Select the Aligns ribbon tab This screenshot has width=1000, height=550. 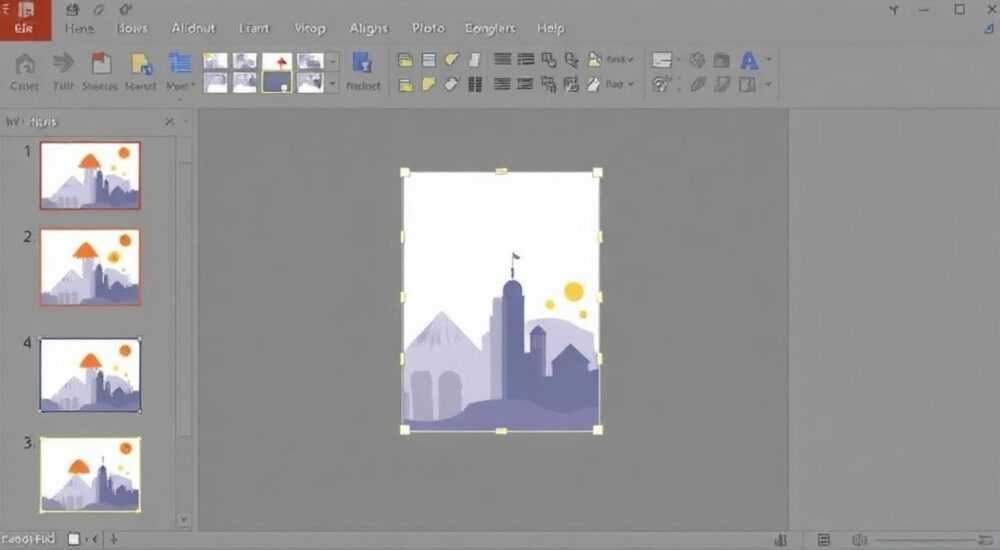[x=369, y=29]
